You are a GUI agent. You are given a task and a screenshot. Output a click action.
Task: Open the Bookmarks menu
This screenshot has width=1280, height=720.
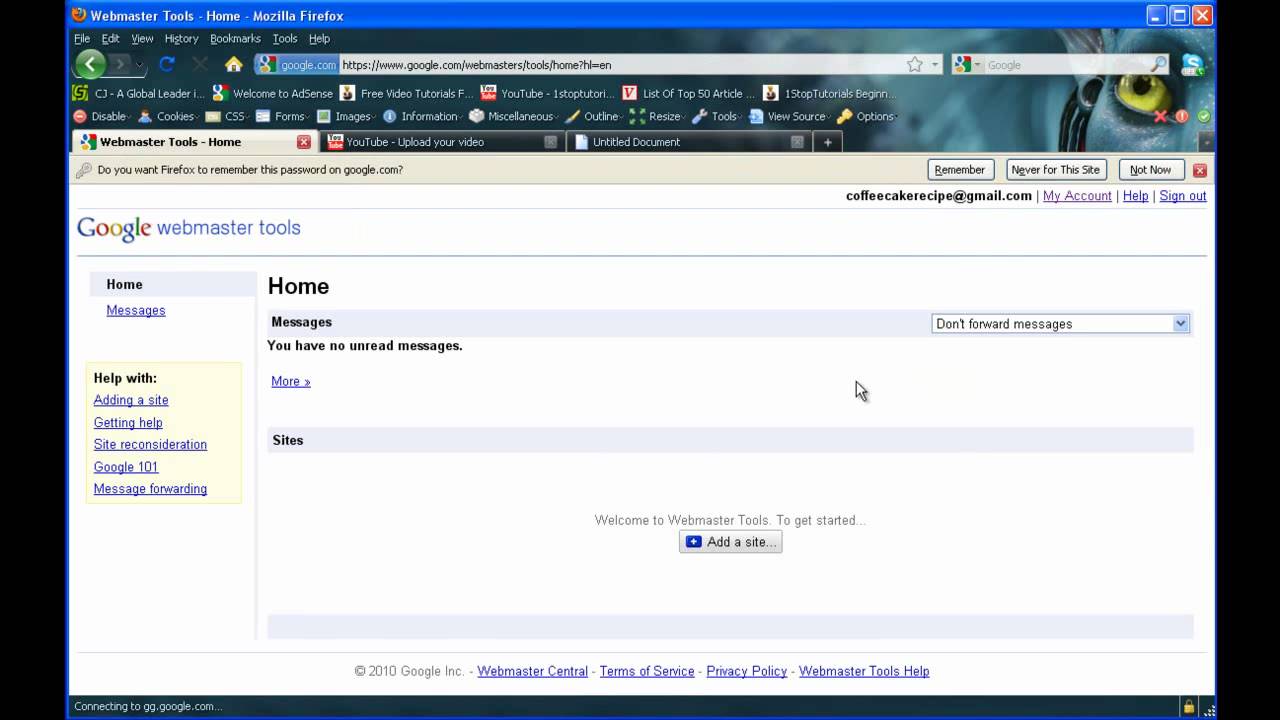235,39
